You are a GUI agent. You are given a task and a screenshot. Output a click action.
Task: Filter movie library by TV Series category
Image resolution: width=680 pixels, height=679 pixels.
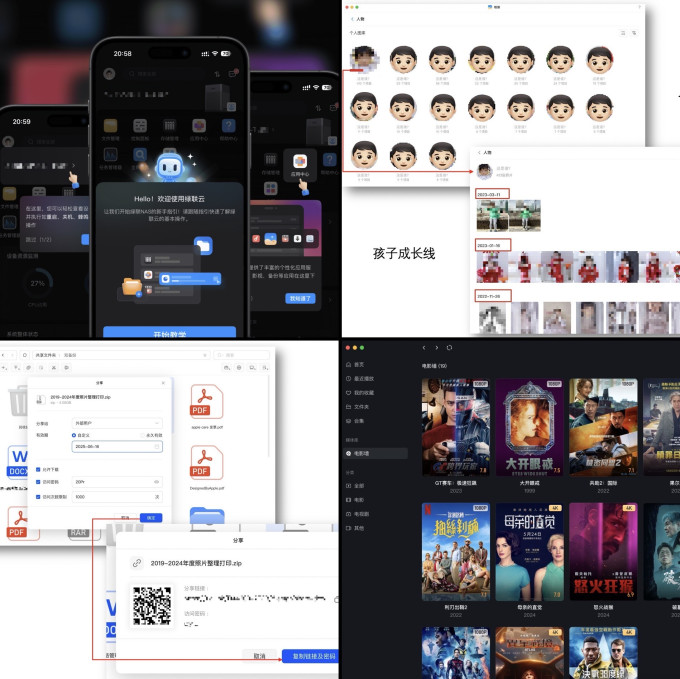357,514
